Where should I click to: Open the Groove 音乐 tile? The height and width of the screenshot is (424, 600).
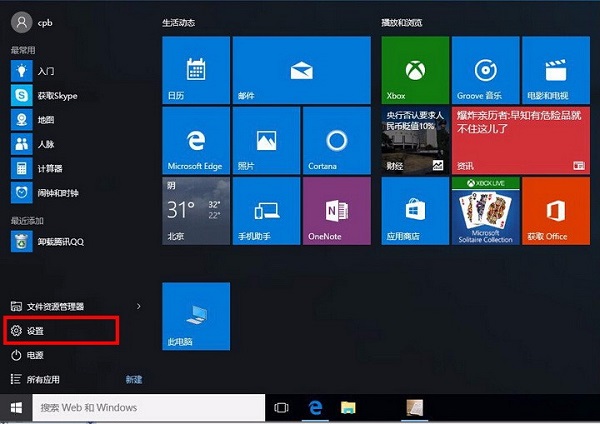click(484, 70)
